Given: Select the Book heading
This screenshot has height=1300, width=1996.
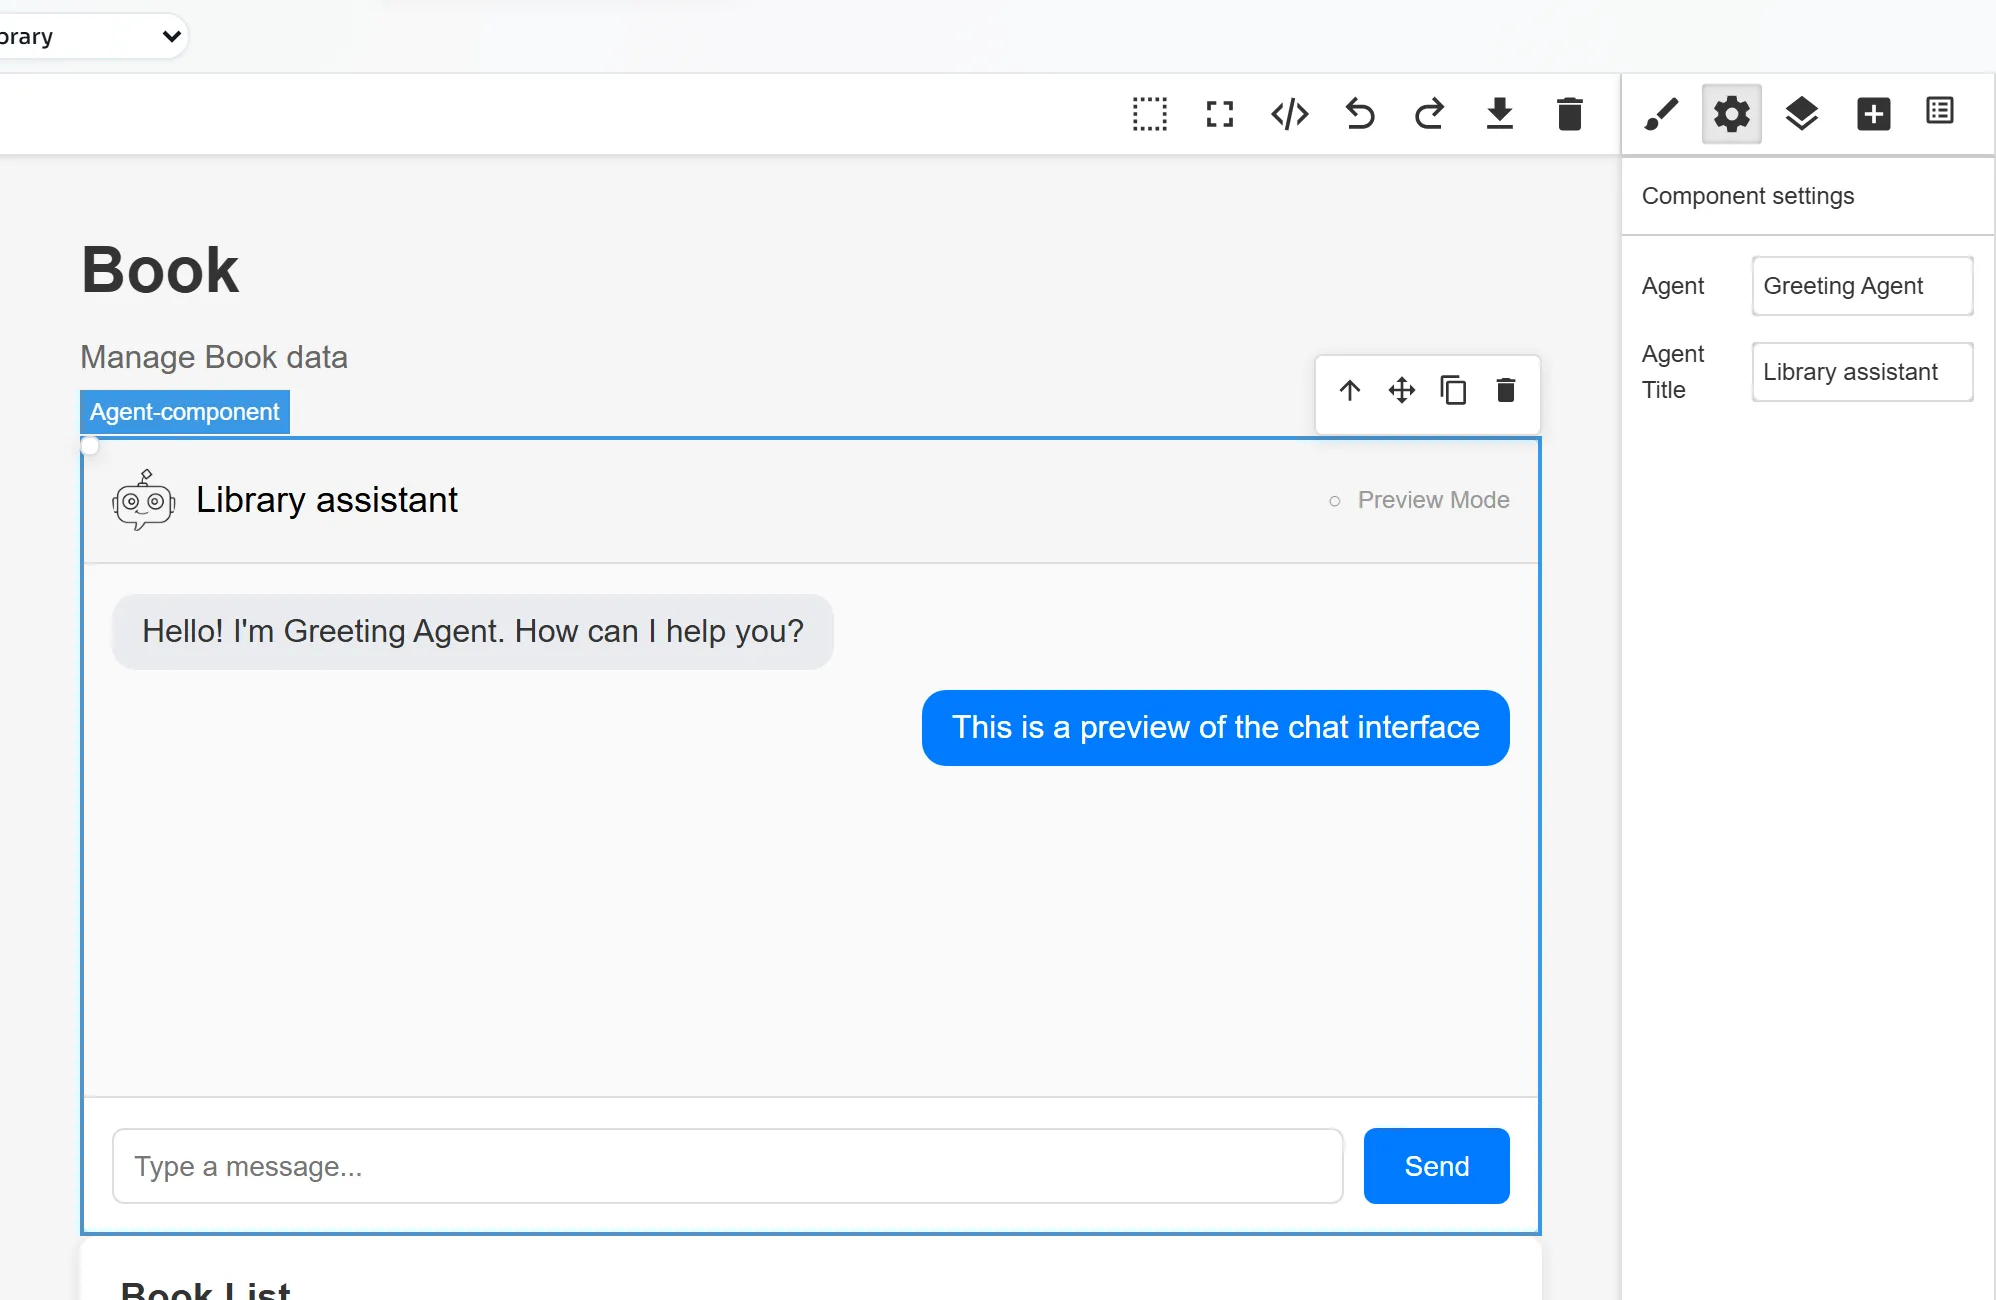Looking at the screenshot, I should pyautogui.click(x=160, y=270).
